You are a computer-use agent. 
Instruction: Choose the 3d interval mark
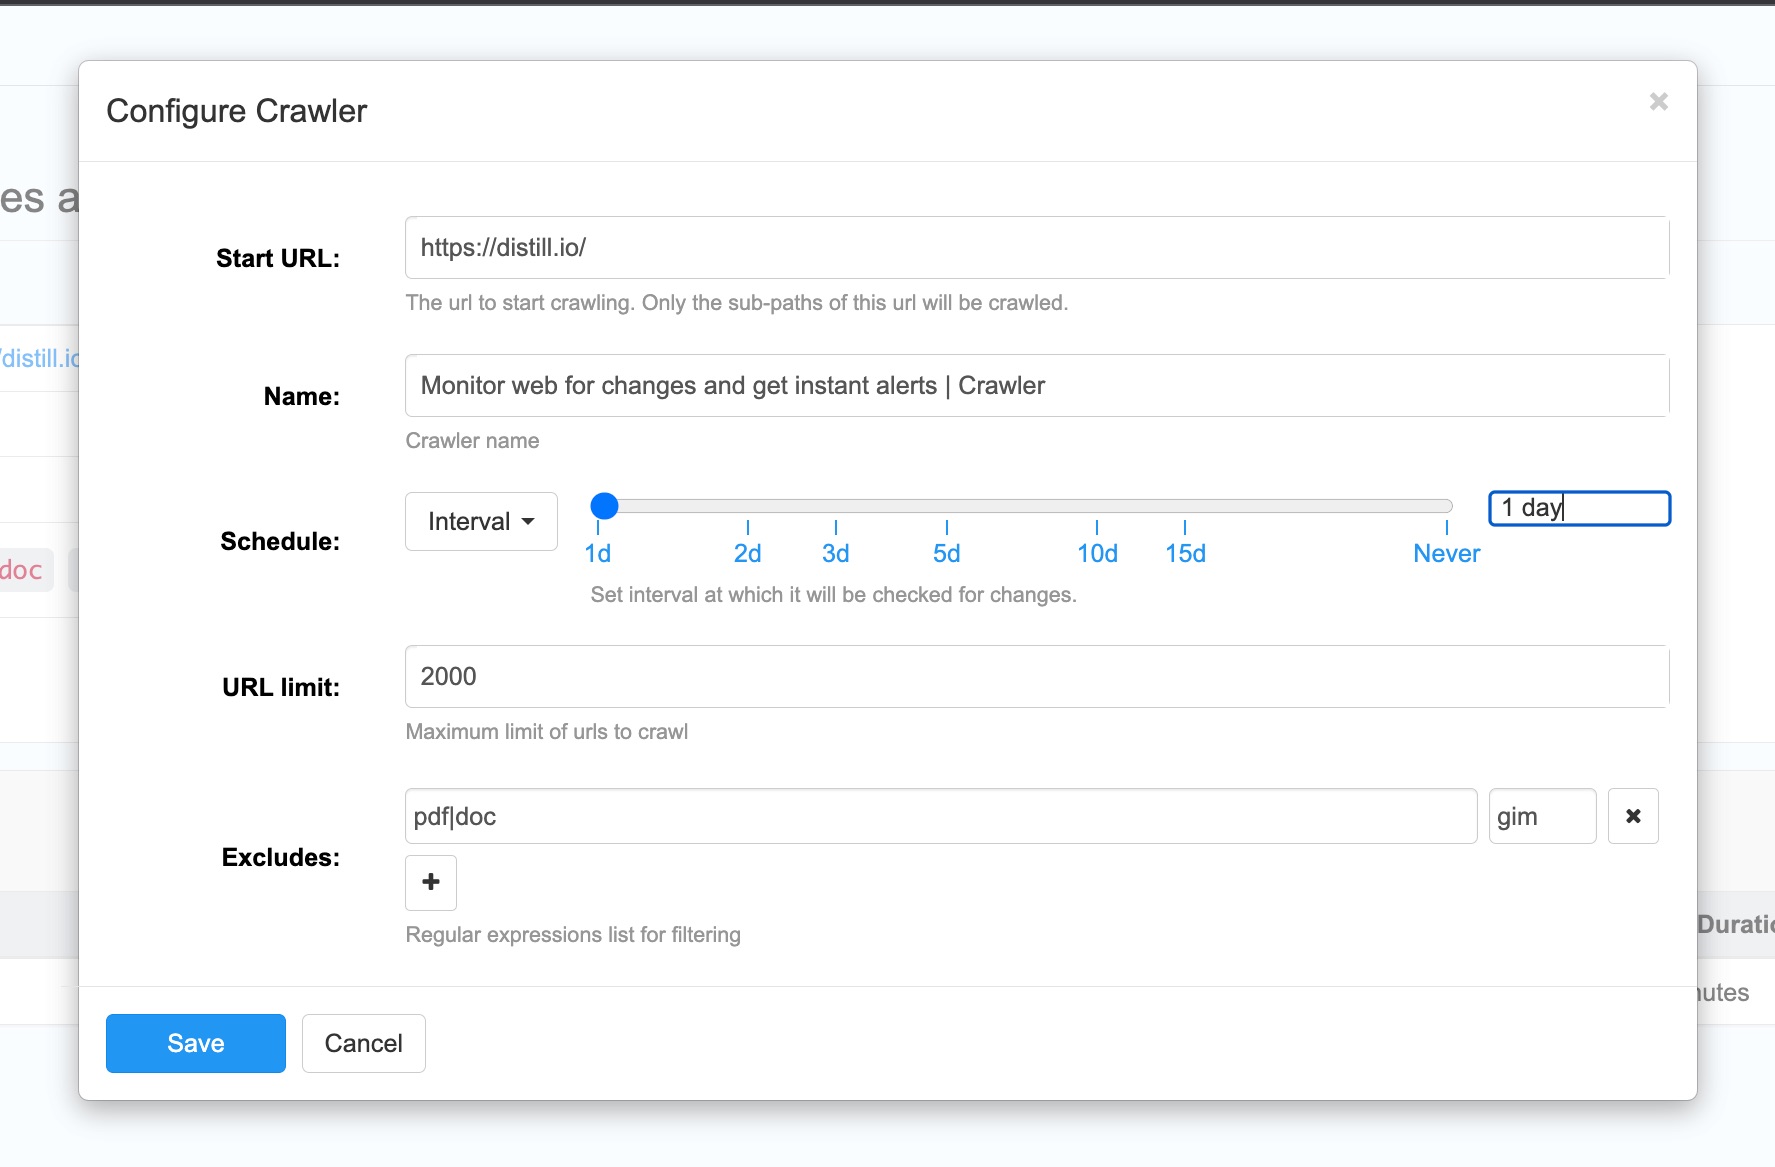pos(835,552)
